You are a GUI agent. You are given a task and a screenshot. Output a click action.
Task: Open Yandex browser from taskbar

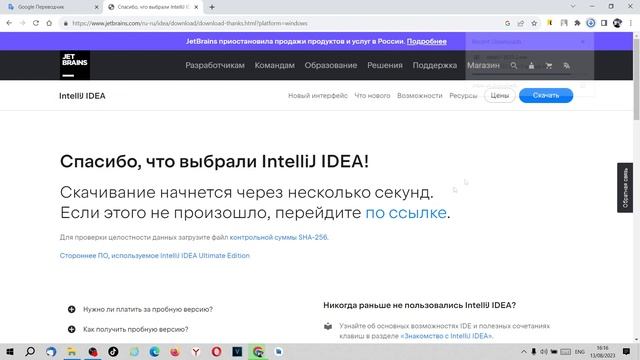(196, 351)
